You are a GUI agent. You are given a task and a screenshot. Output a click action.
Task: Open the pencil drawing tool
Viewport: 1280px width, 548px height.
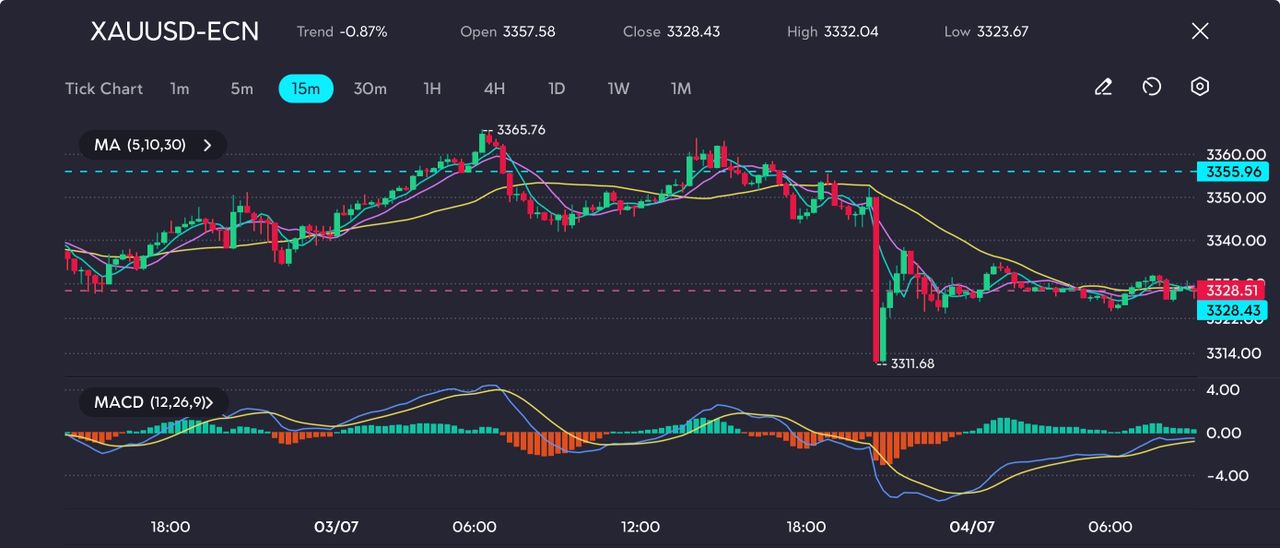click(x=1103, y=87)
